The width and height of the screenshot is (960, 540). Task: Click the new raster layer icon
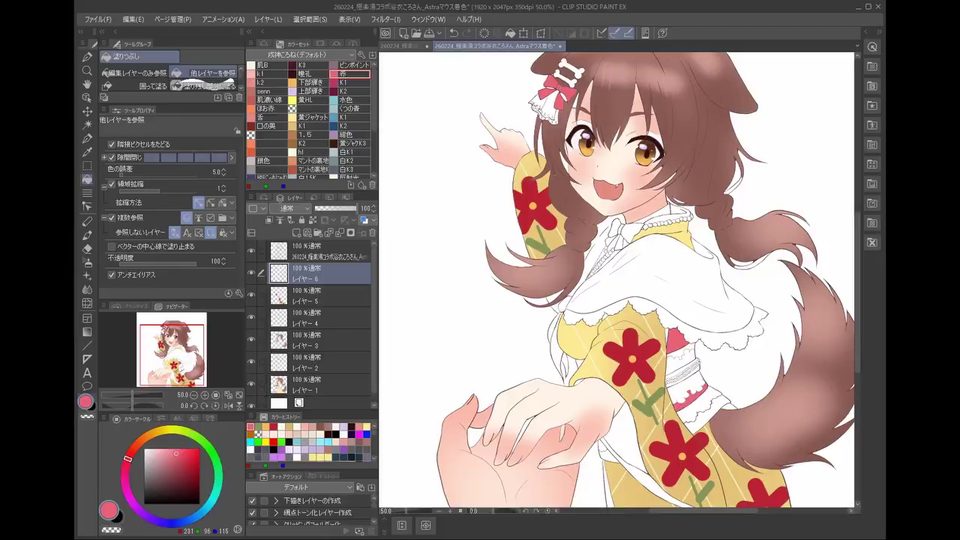(x=297, y=233)
